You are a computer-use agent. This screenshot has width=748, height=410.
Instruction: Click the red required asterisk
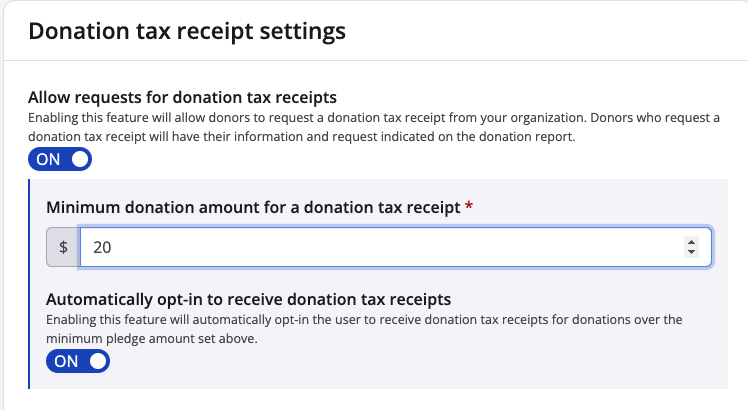tap(470, 207)
